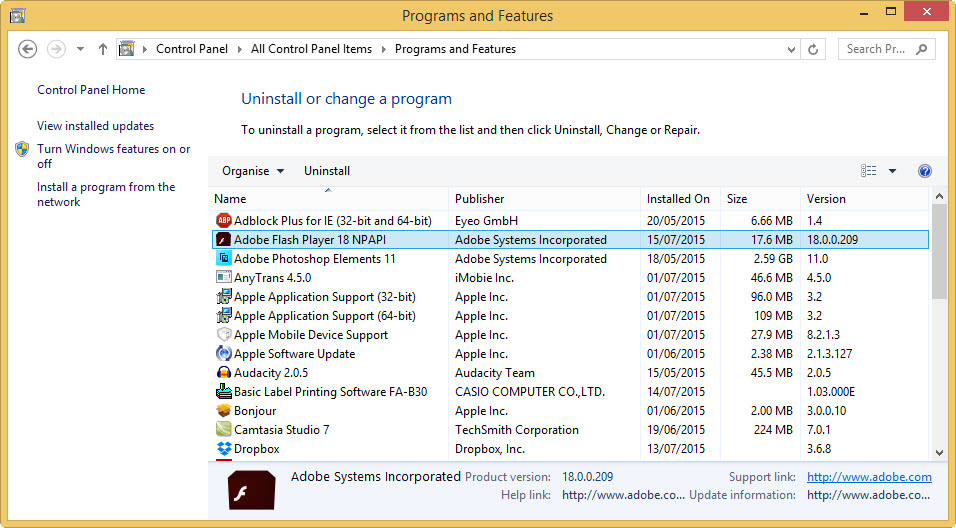Select the Dropbox program name
956x528 pixels.
pyautogui.click(x=257, y=449)
